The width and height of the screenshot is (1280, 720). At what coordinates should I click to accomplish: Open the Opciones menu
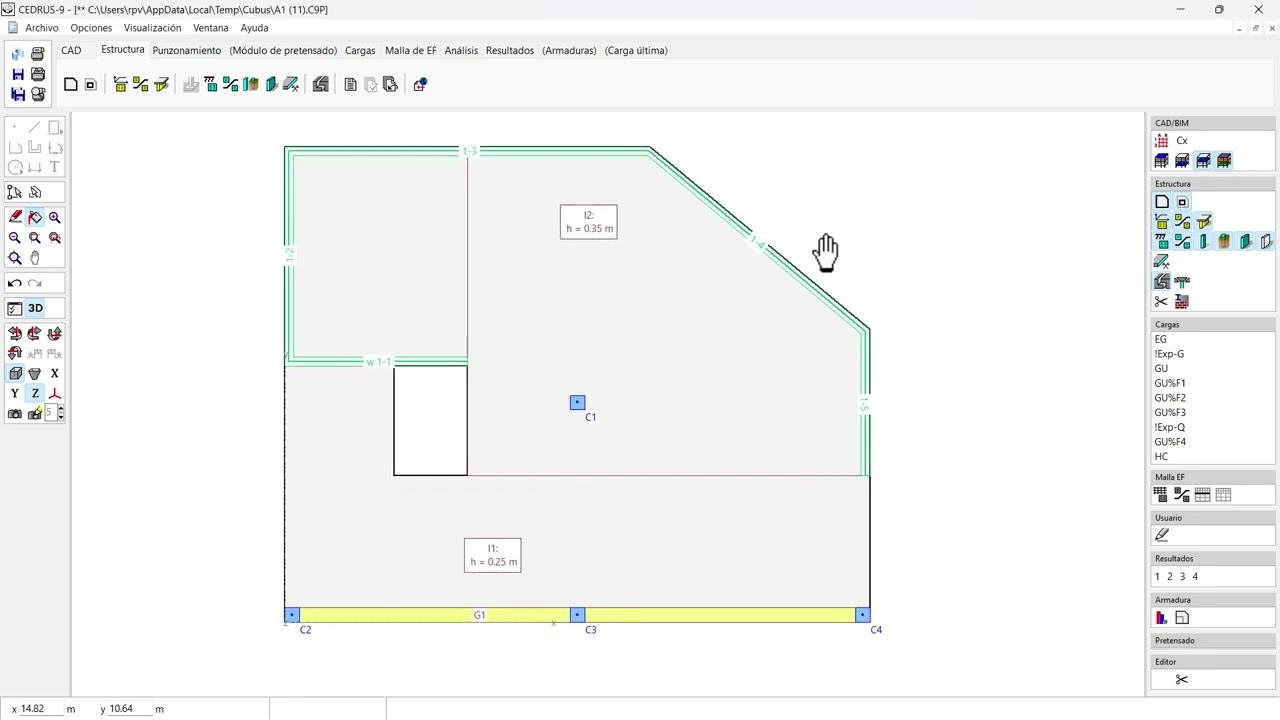click(91, 28)
